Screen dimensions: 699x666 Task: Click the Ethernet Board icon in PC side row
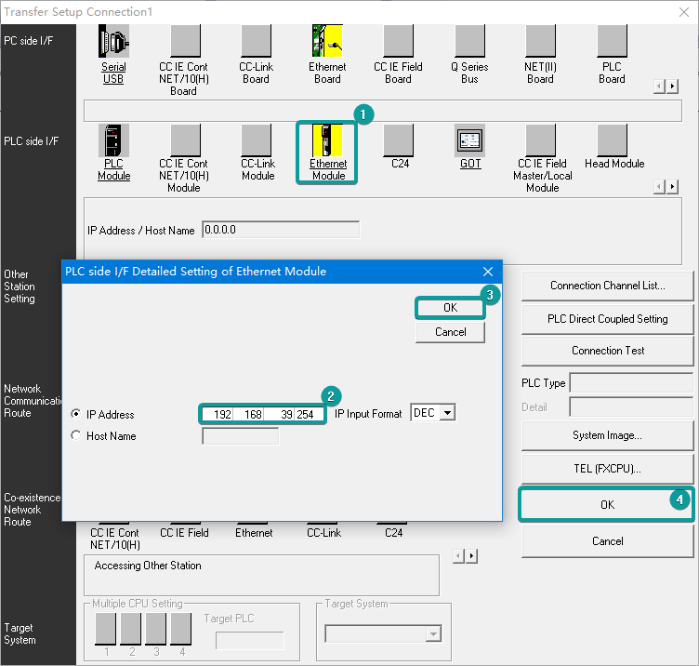327,41
